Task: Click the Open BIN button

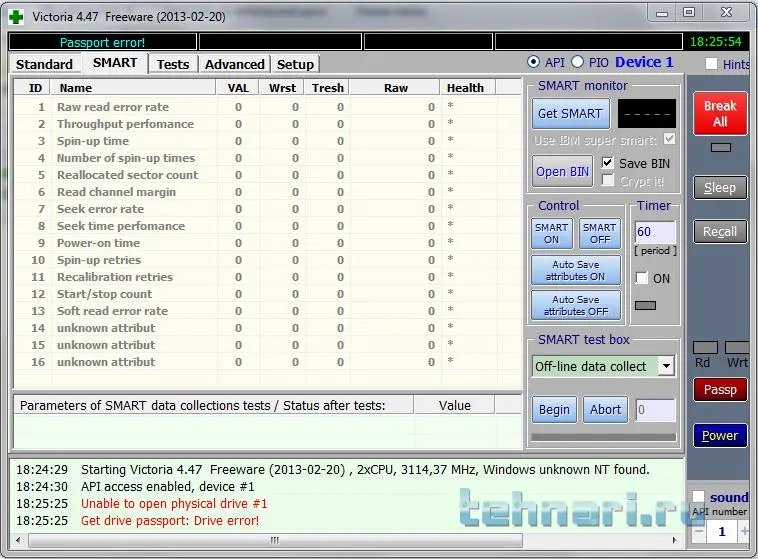Action: point(562,172)
